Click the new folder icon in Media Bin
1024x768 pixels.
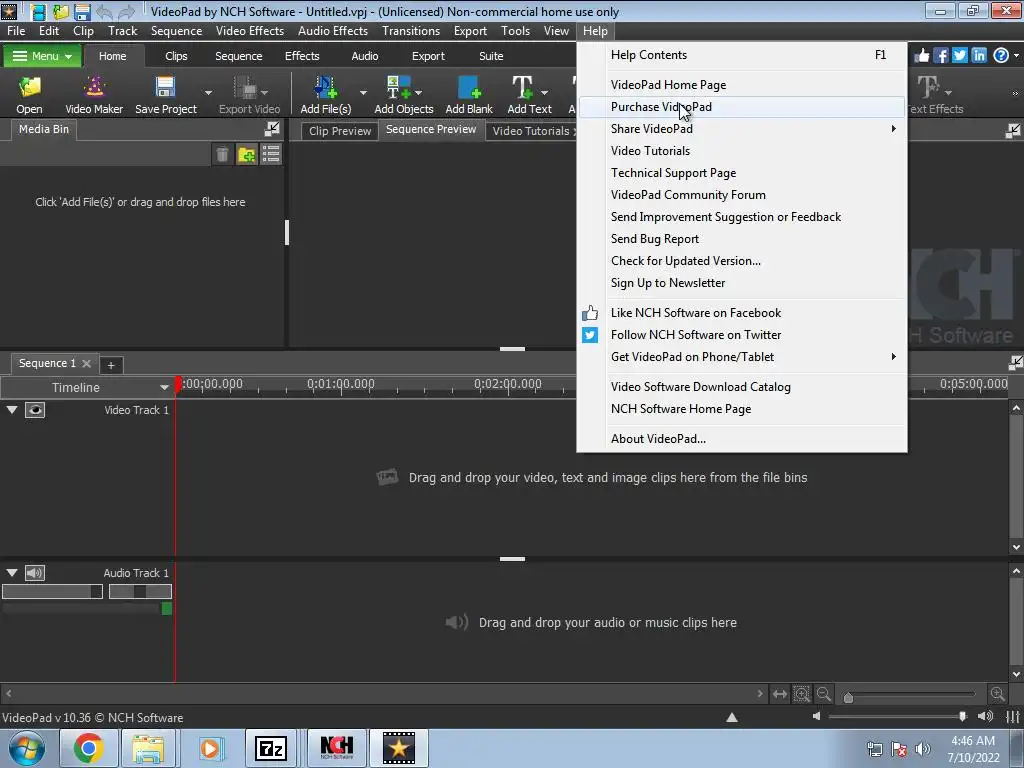pyautogui.click(x=247, y=155)
